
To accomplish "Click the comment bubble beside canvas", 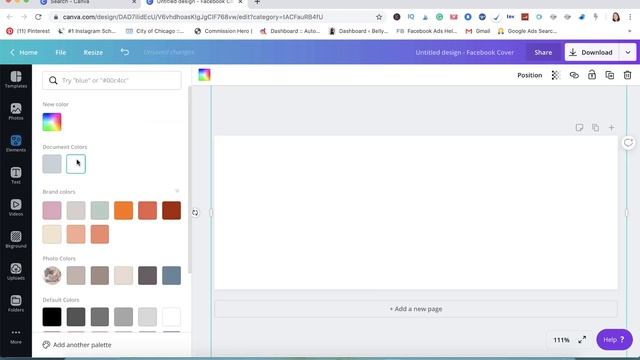I will coord(629,142).
